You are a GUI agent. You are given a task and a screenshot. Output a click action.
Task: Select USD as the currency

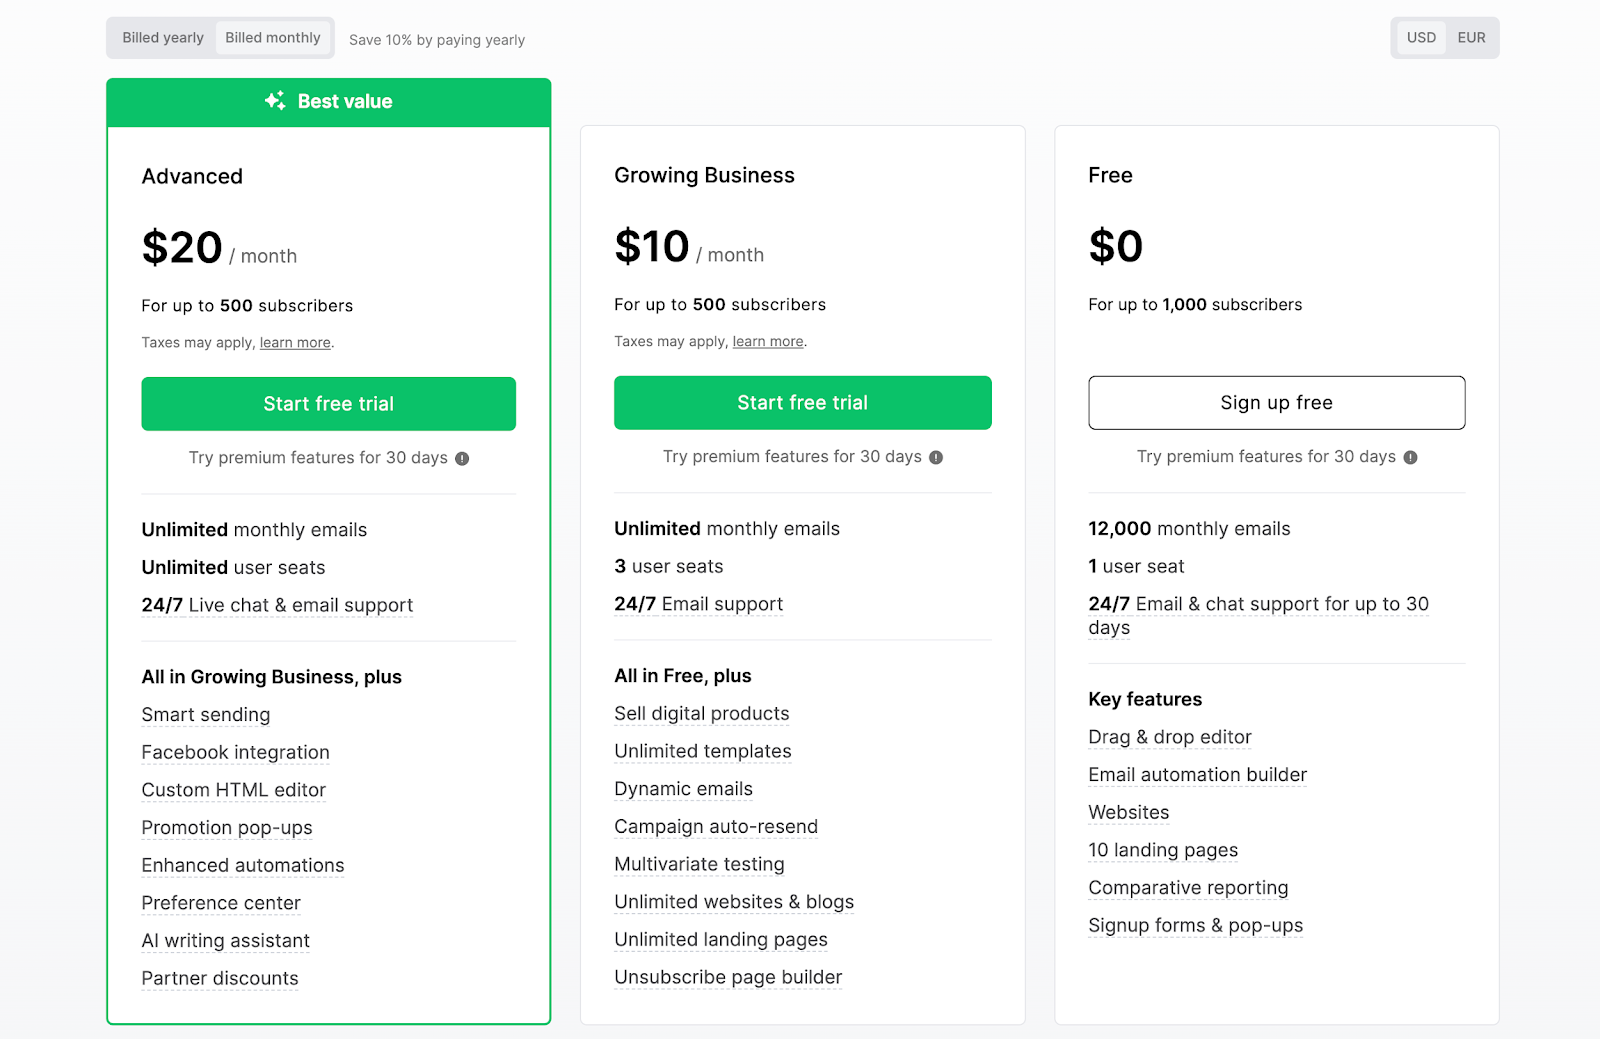[1420, 37]
